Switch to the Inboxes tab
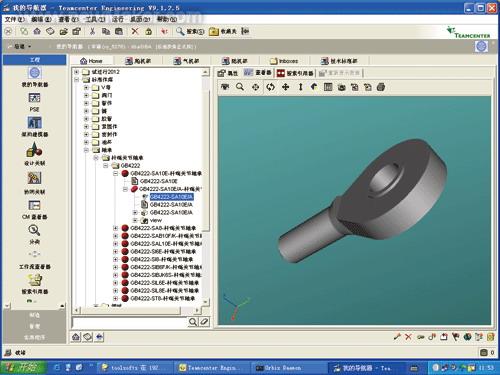The image size is (500, 375). pos(284,61)
